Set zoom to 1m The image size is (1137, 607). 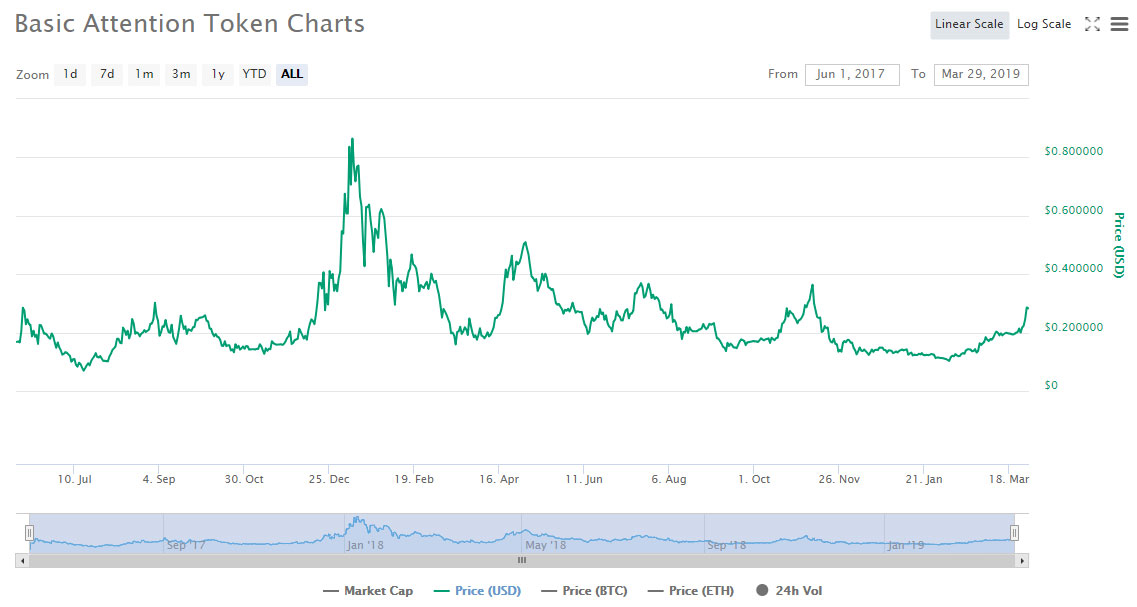(x=144, y=74)
